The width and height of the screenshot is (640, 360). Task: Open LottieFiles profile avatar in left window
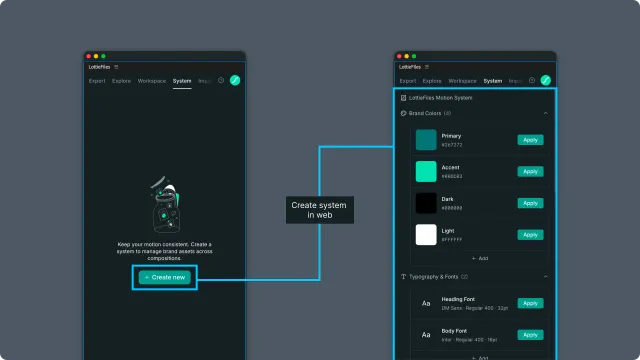235,80
